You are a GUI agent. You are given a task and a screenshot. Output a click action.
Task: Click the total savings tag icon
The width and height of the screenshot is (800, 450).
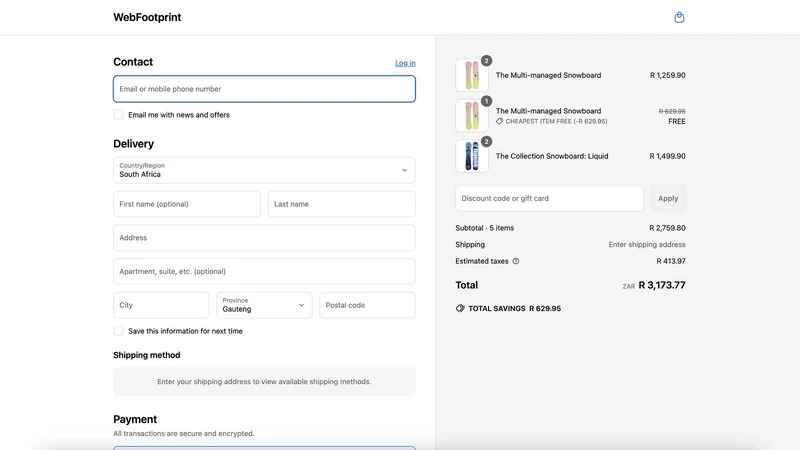pos(460,308)
